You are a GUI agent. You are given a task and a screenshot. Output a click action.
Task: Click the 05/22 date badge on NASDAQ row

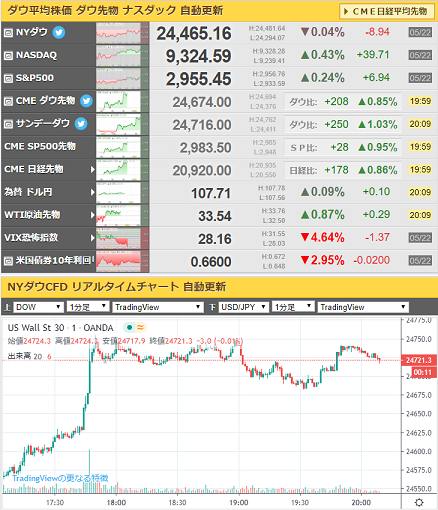tap(420, 55)
